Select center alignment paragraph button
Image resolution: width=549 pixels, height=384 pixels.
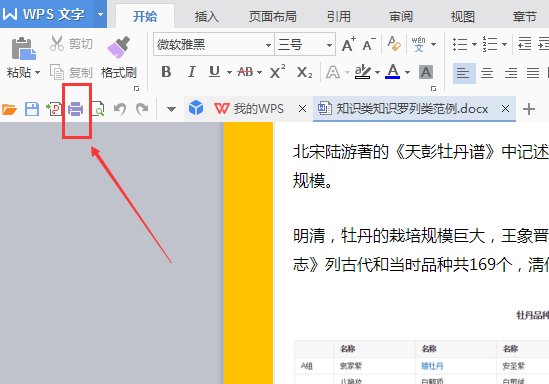[487, 73]
